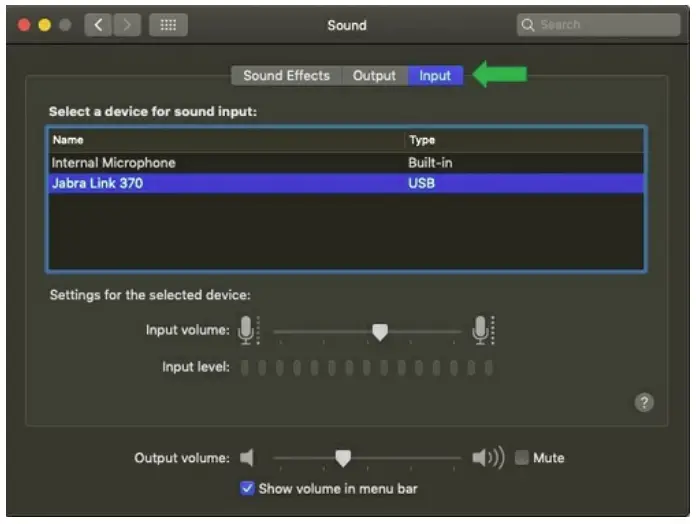Close the Sound window with red button

tap(24, 25)
